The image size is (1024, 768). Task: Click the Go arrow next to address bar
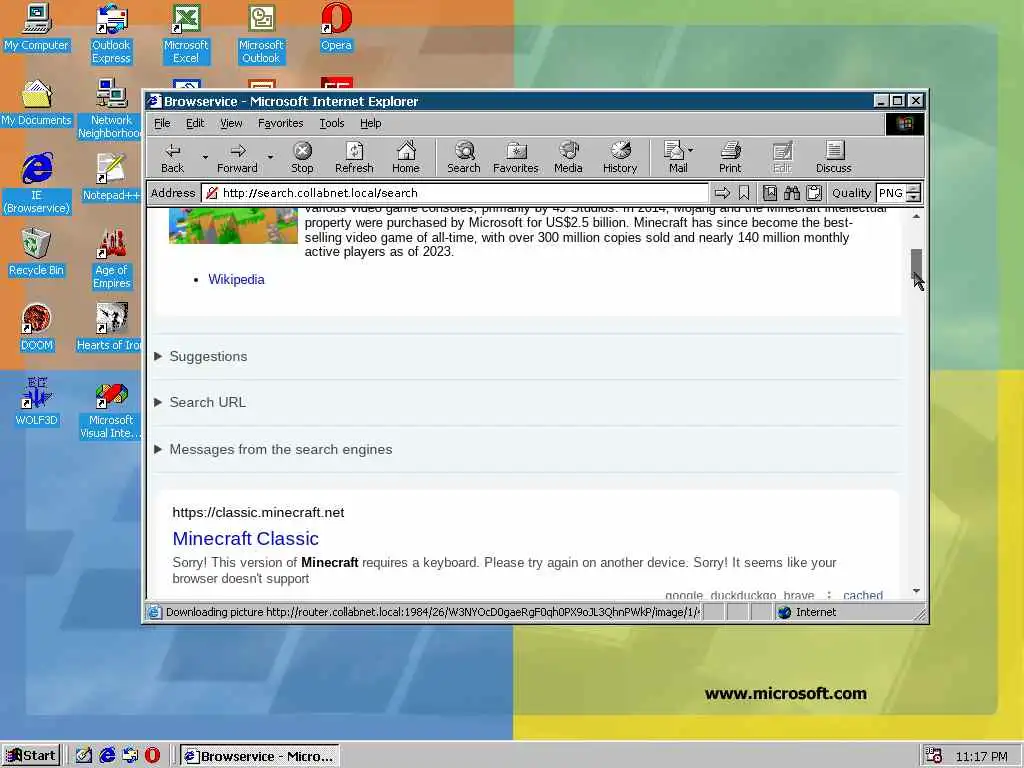point(722,193)
